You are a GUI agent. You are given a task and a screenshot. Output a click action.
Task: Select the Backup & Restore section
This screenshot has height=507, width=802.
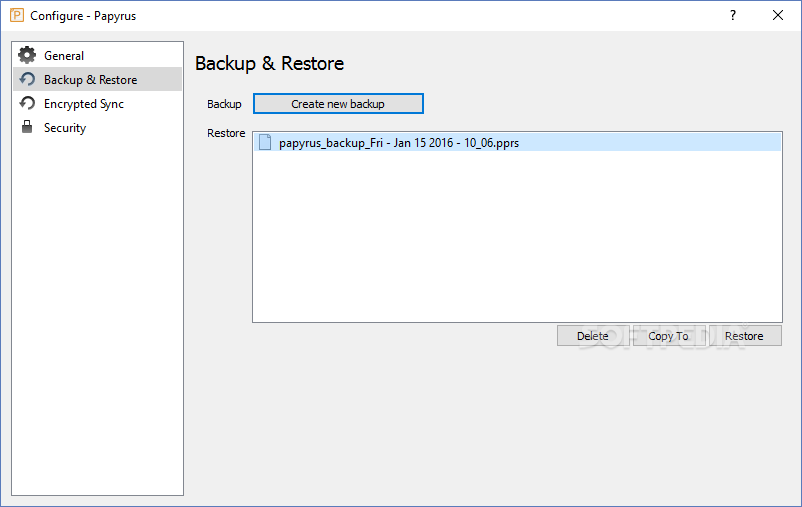click(x=98, y=79)
